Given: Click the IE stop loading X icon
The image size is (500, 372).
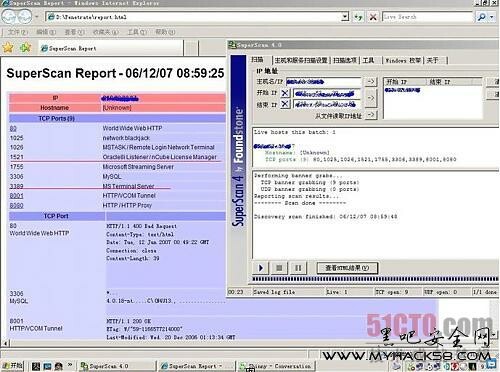Looking at the screenshot, I should (x=373, y=17).
